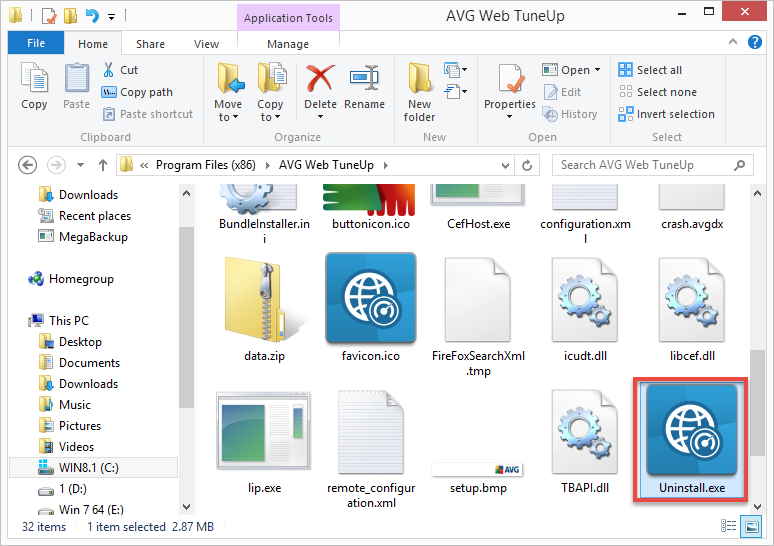Open Homegroup in navigation pane
This screenshot has width=774, height=546.
pos(72,279)
